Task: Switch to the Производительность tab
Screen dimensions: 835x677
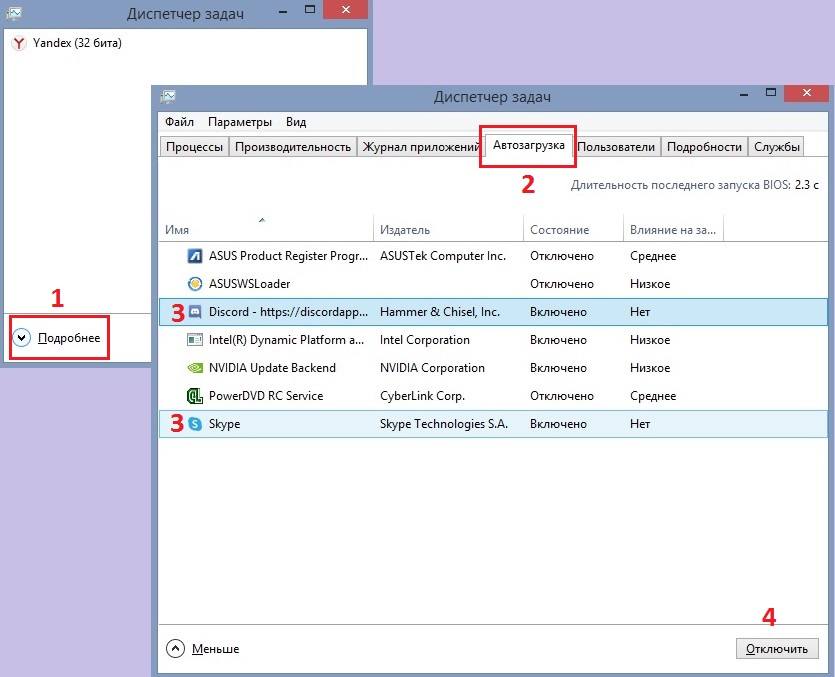Action: (293, 146)
